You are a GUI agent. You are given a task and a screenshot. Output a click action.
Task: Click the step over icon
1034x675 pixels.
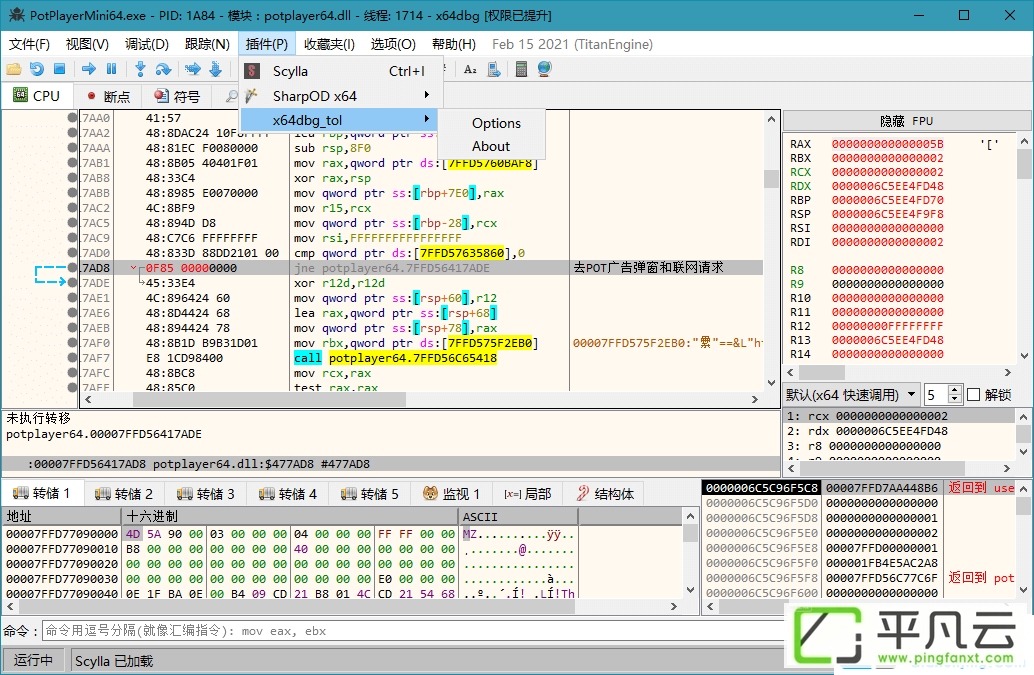coord(163,69)
